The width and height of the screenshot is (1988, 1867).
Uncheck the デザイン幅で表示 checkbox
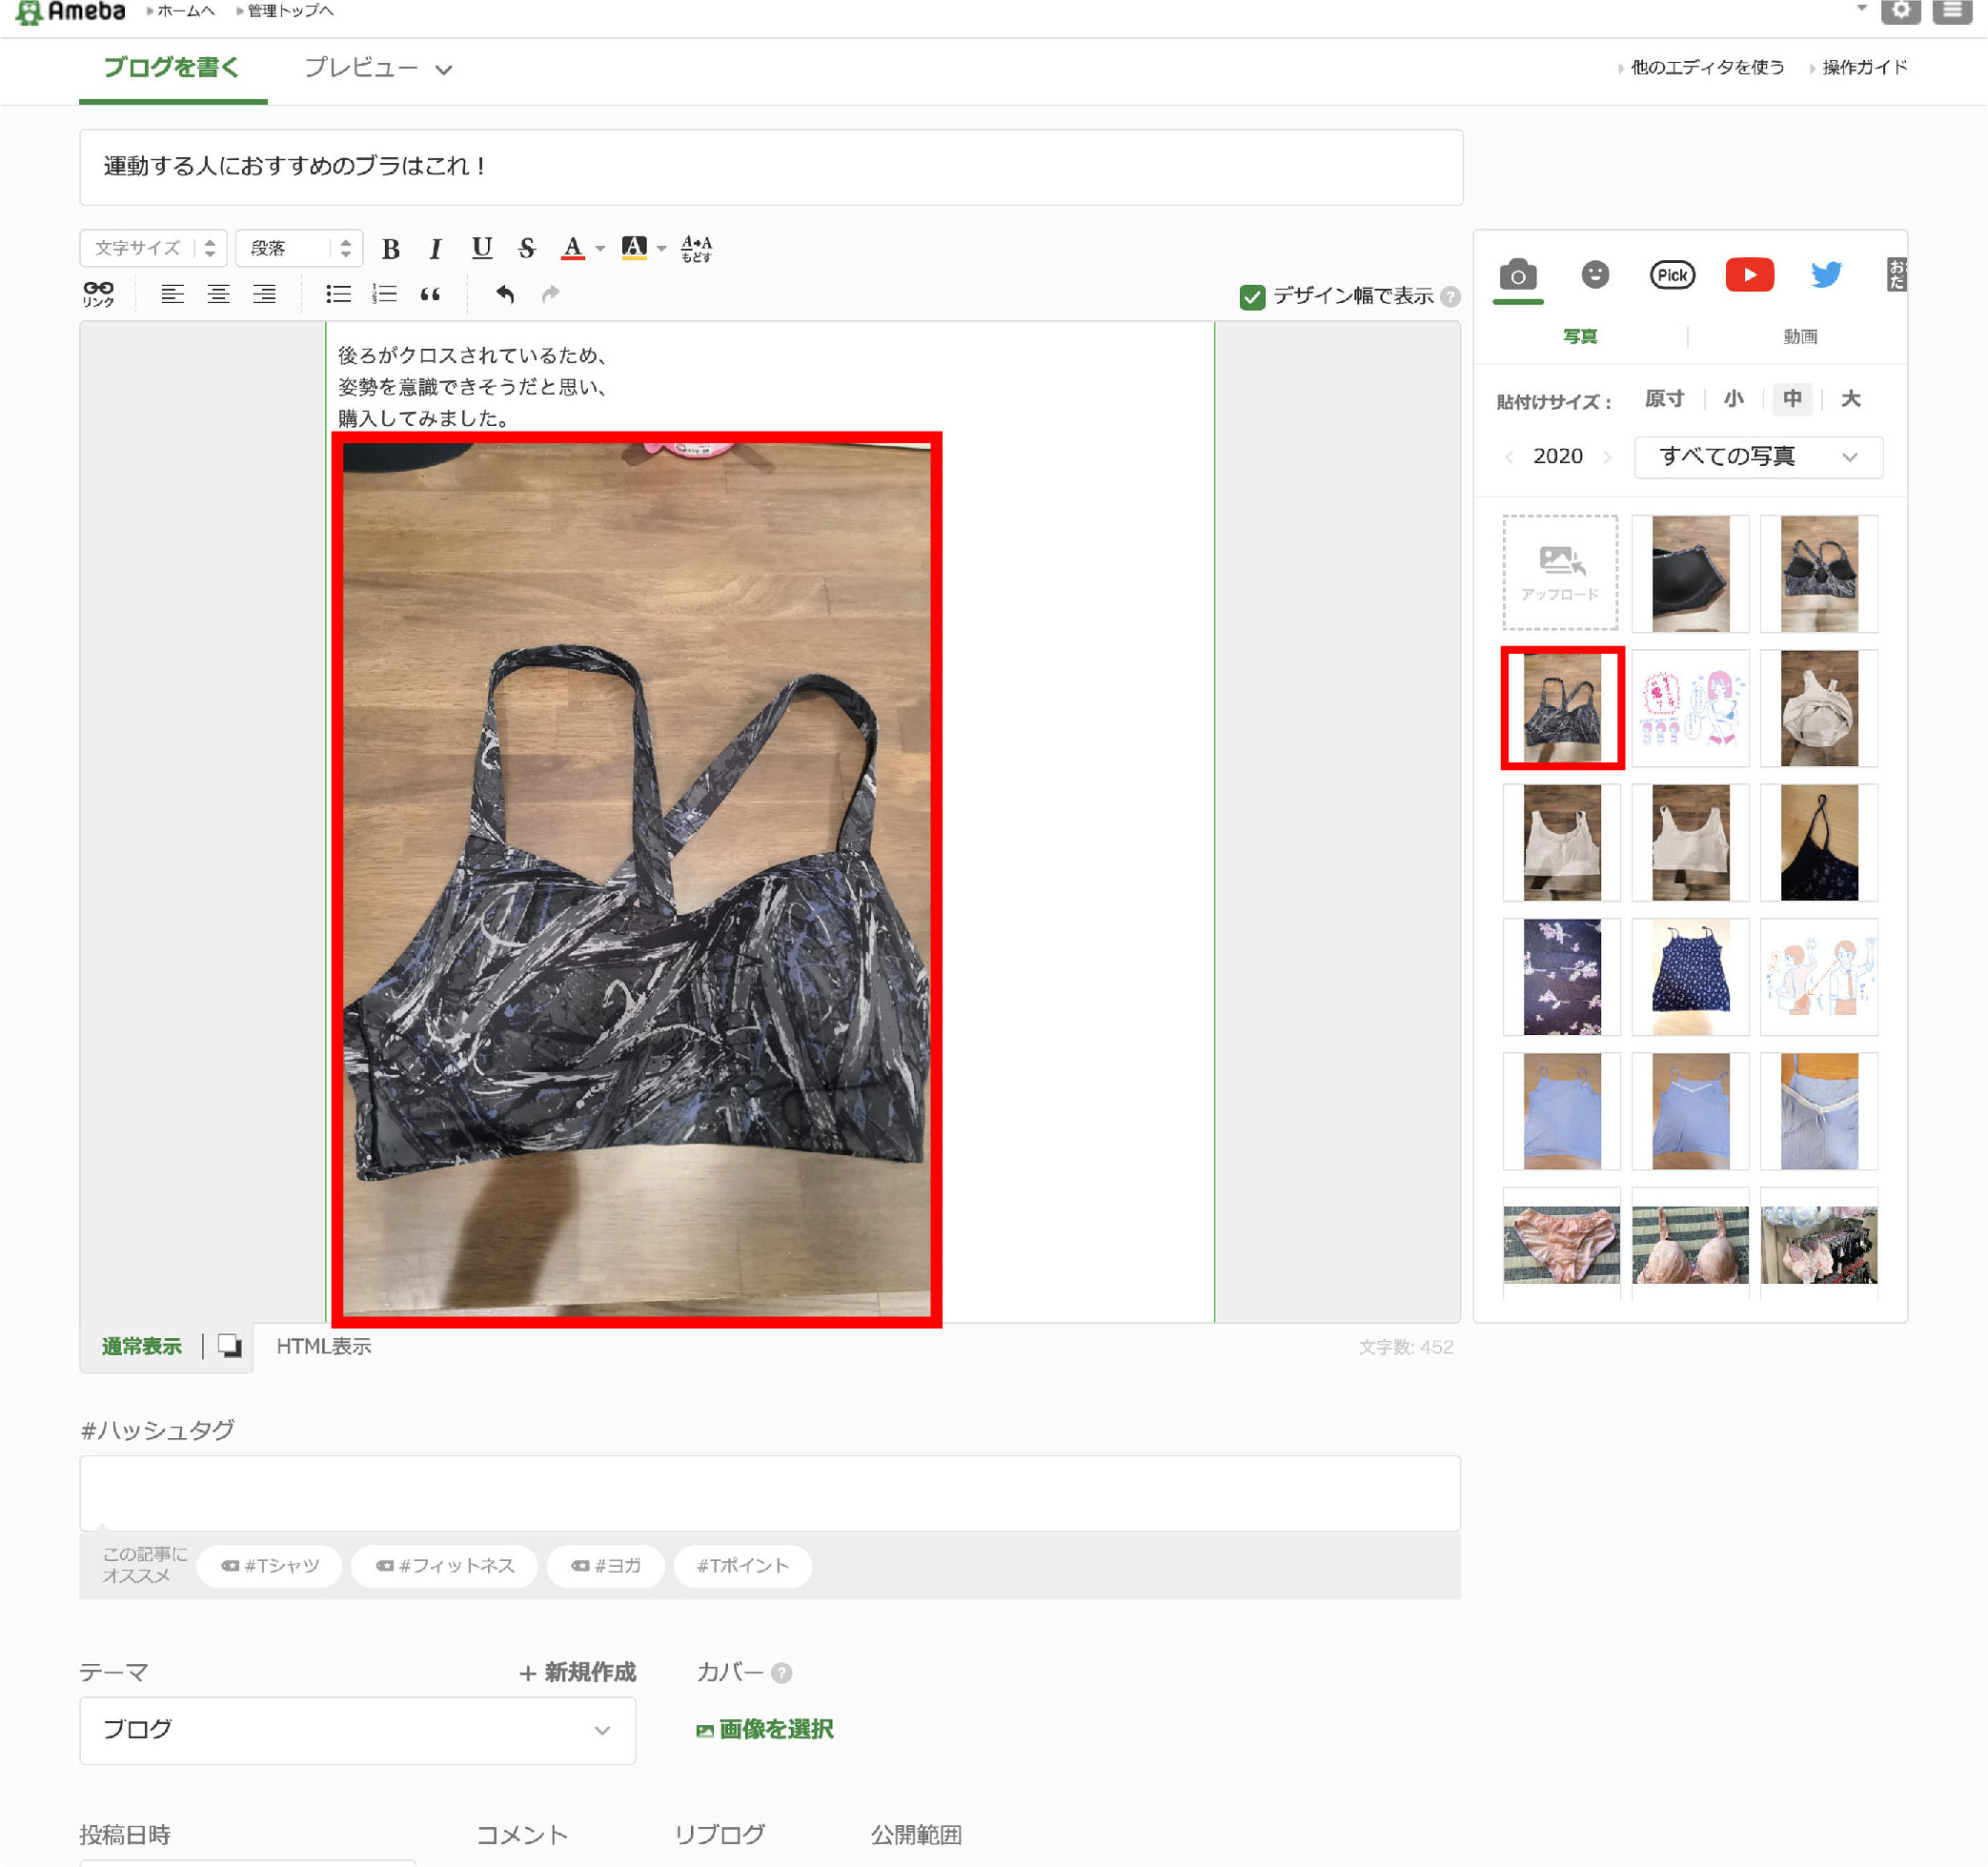1252,297
